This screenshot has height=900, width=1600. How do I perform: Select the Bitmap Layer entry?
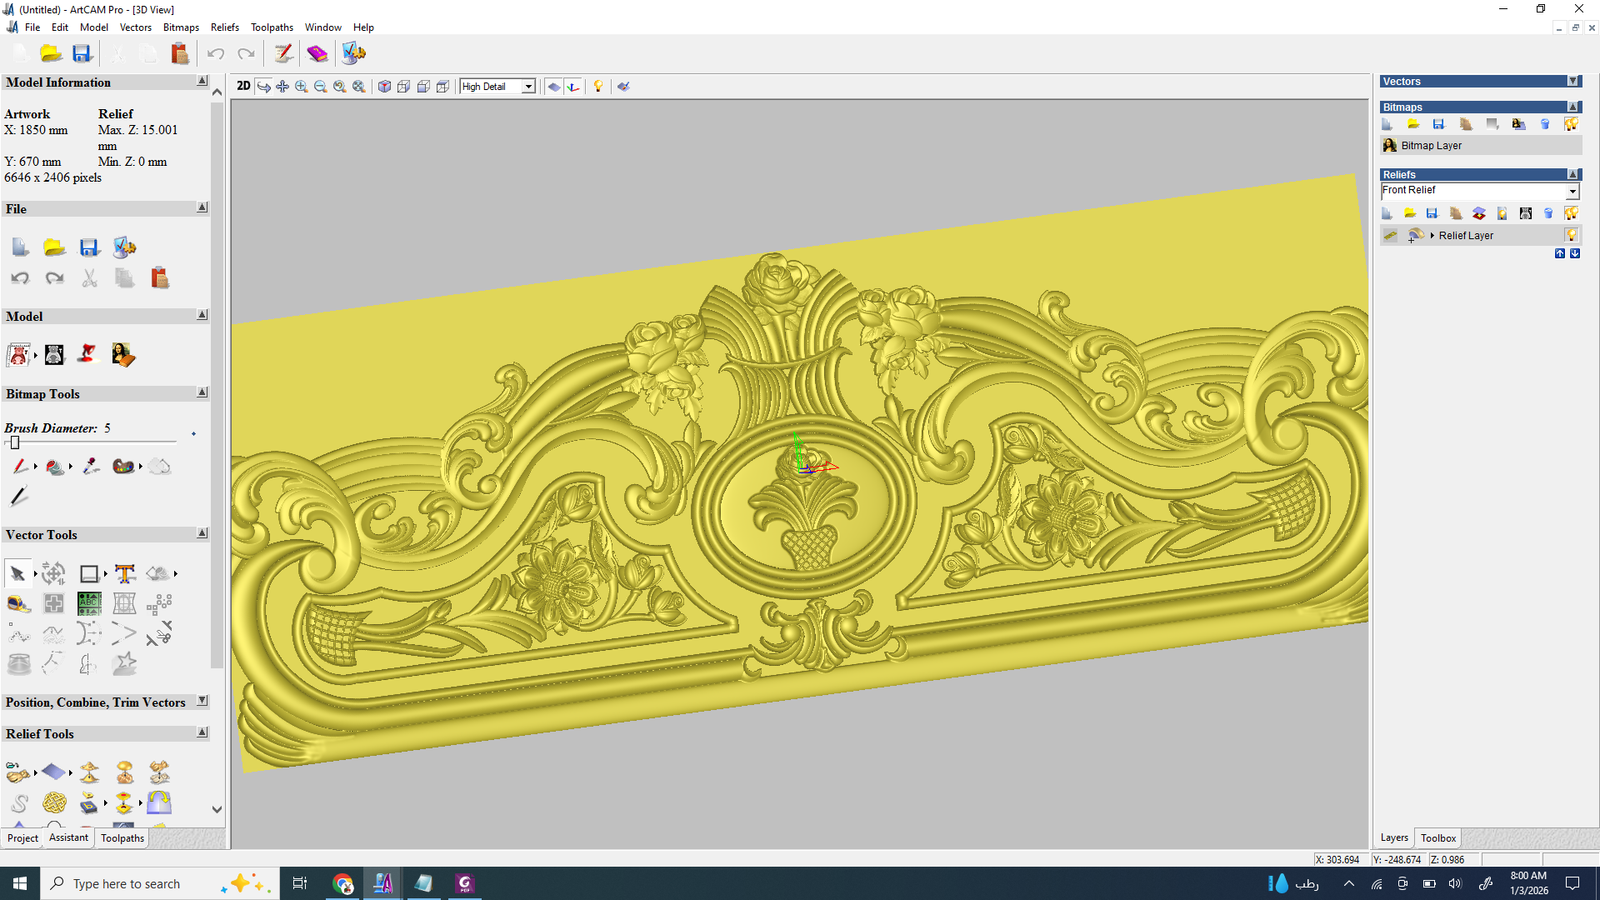pyautogui.click(x=1431, y=146)
